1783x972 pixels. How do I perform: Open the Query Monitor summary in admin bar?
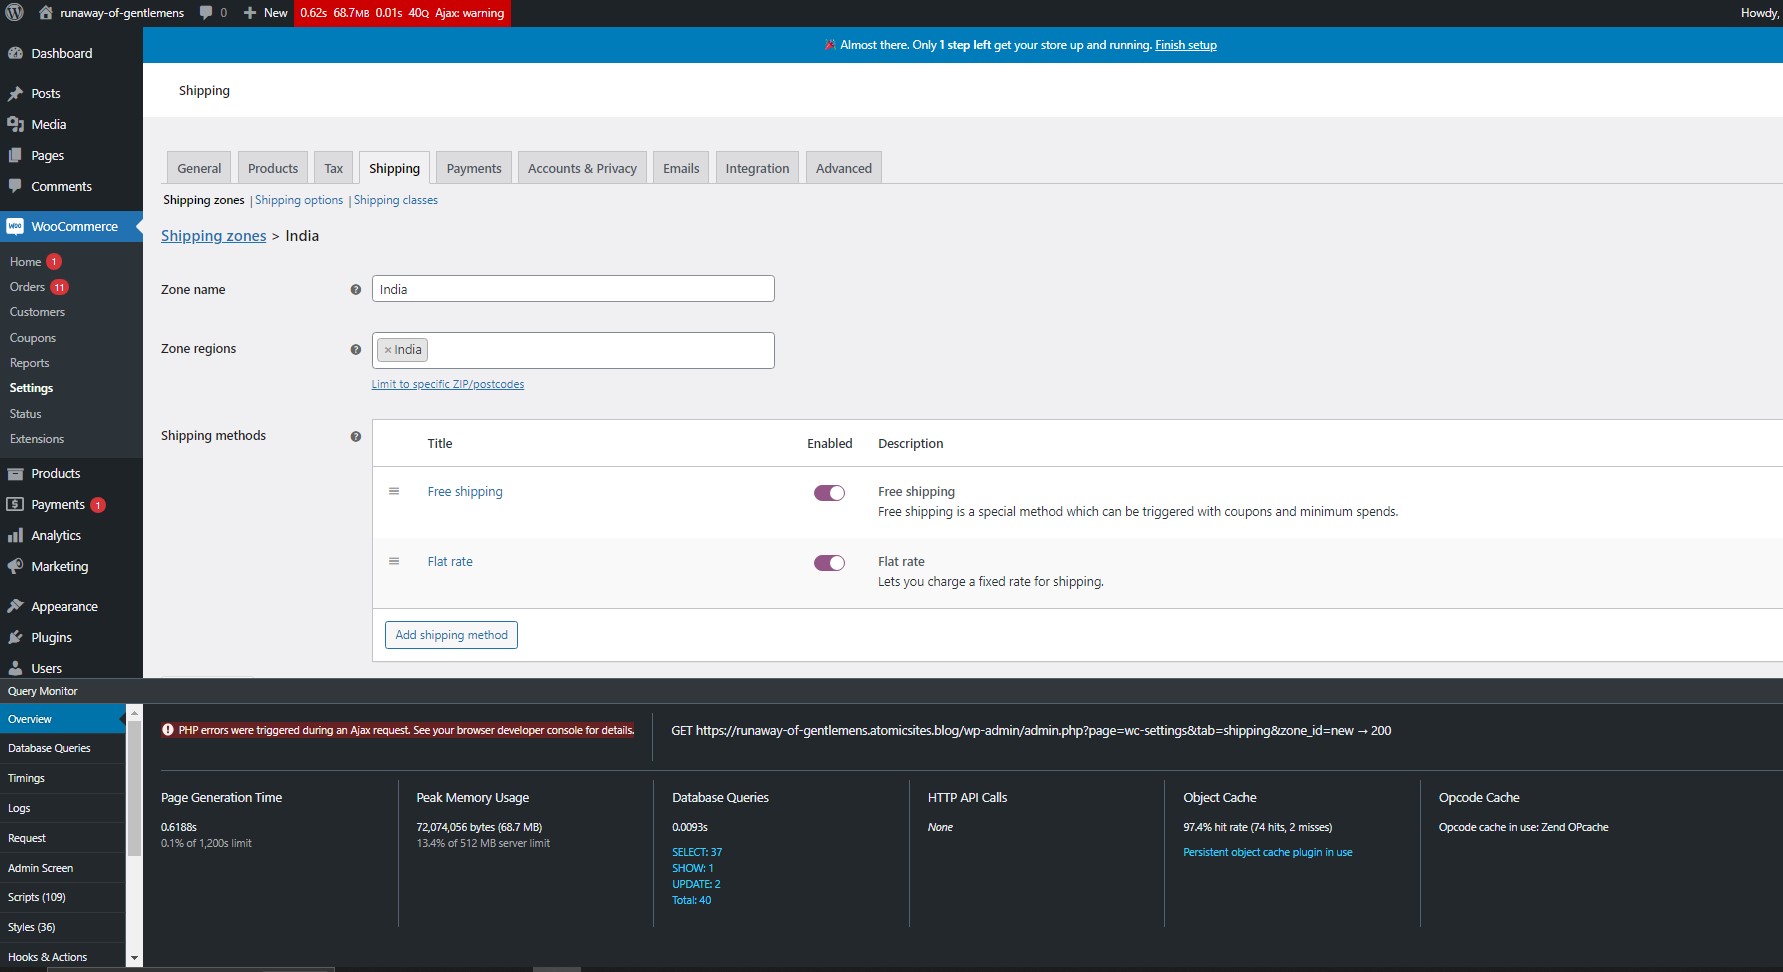(x=402, y=13)
